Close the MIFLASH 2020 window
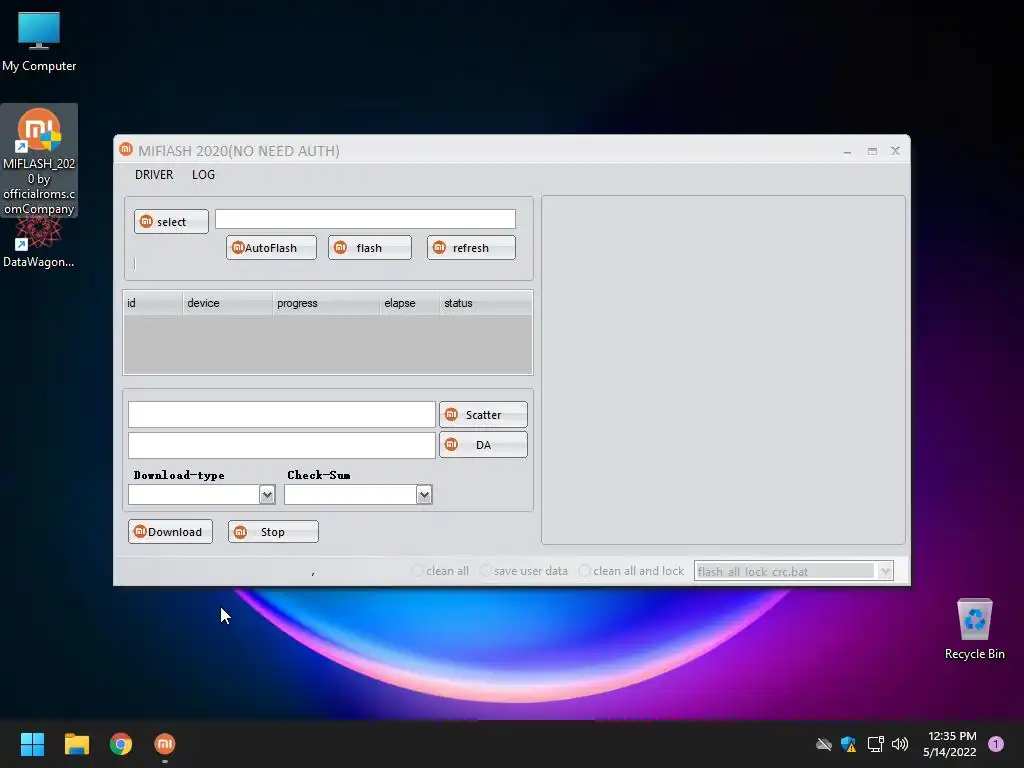 pyautogui.click(x=895, y=151)
